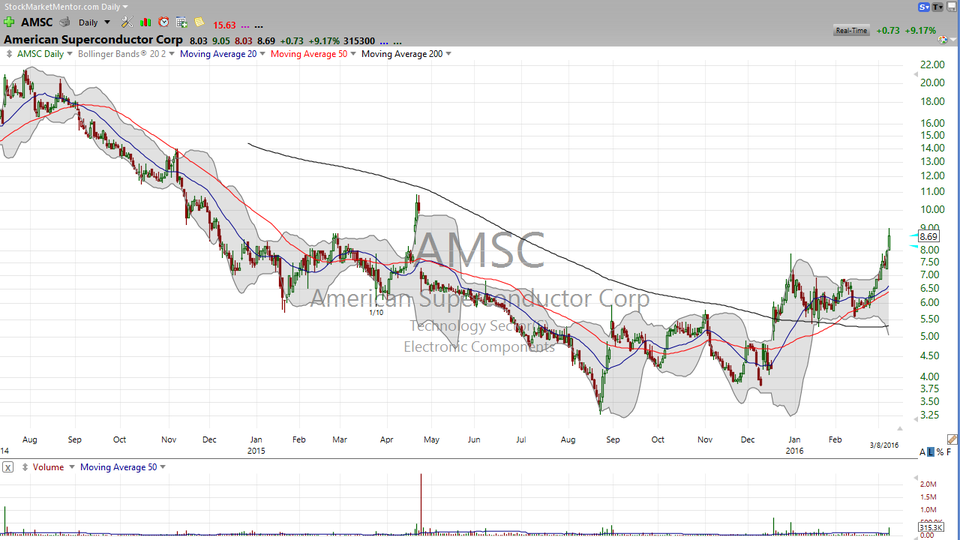
Task: Click the layout window icon at top right
Action: [952, 7]
